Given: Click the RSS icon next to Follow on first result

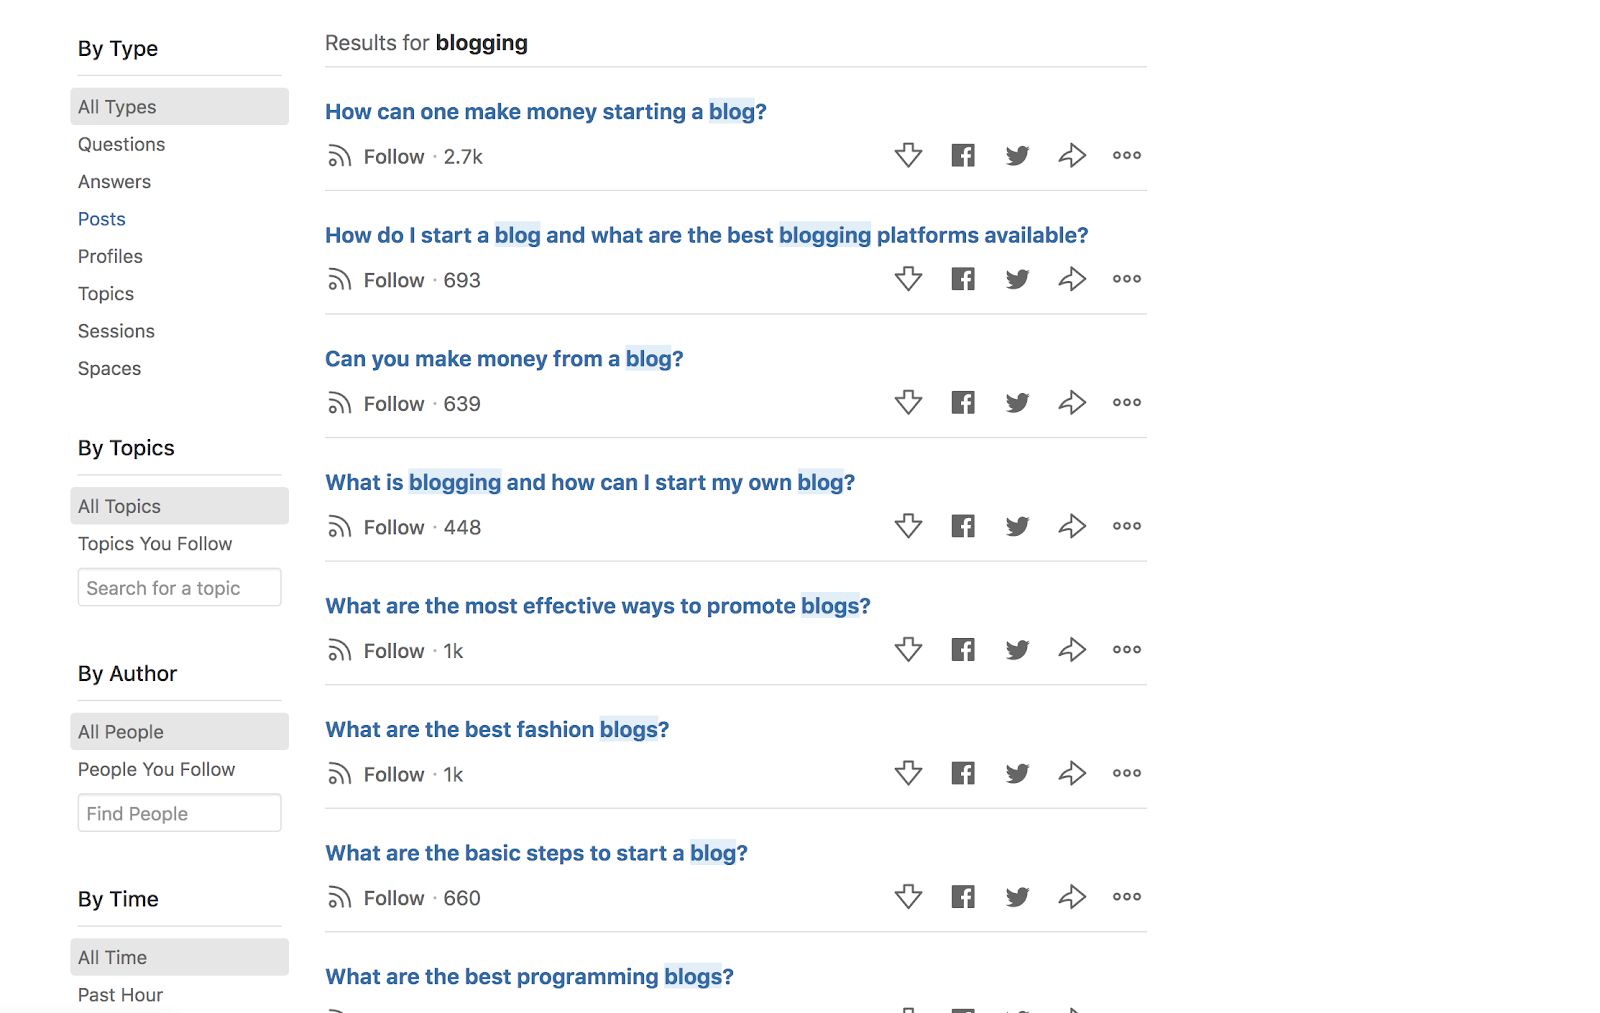Looking at the screenshot, I should (339, 156).
